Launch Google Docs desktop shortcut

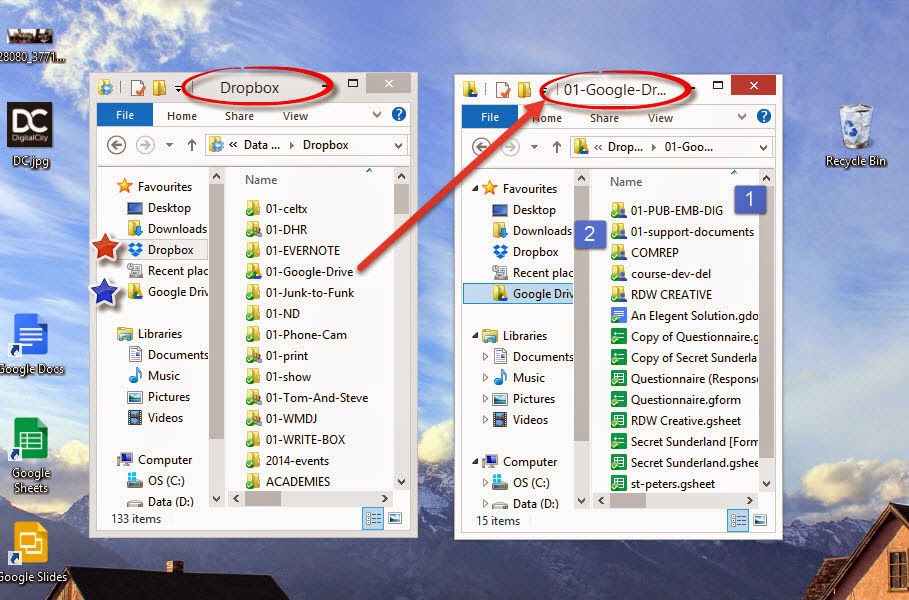pos(31,344)
